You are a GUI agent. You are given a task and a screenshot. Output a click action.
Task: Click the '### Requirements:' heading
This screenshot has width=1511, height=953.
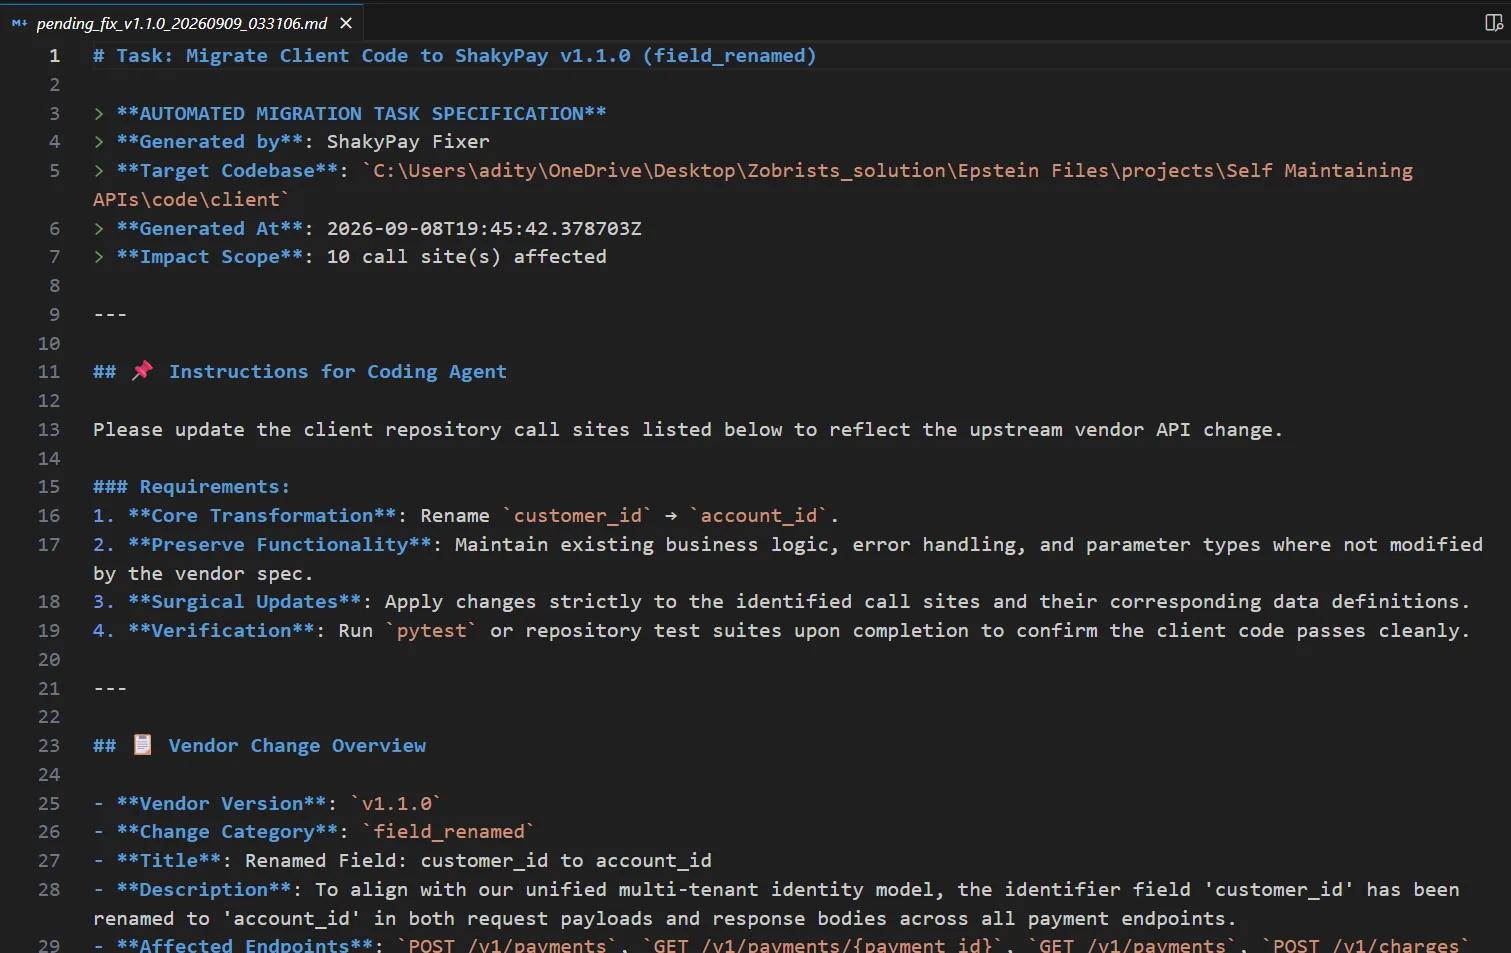(191, 487)
